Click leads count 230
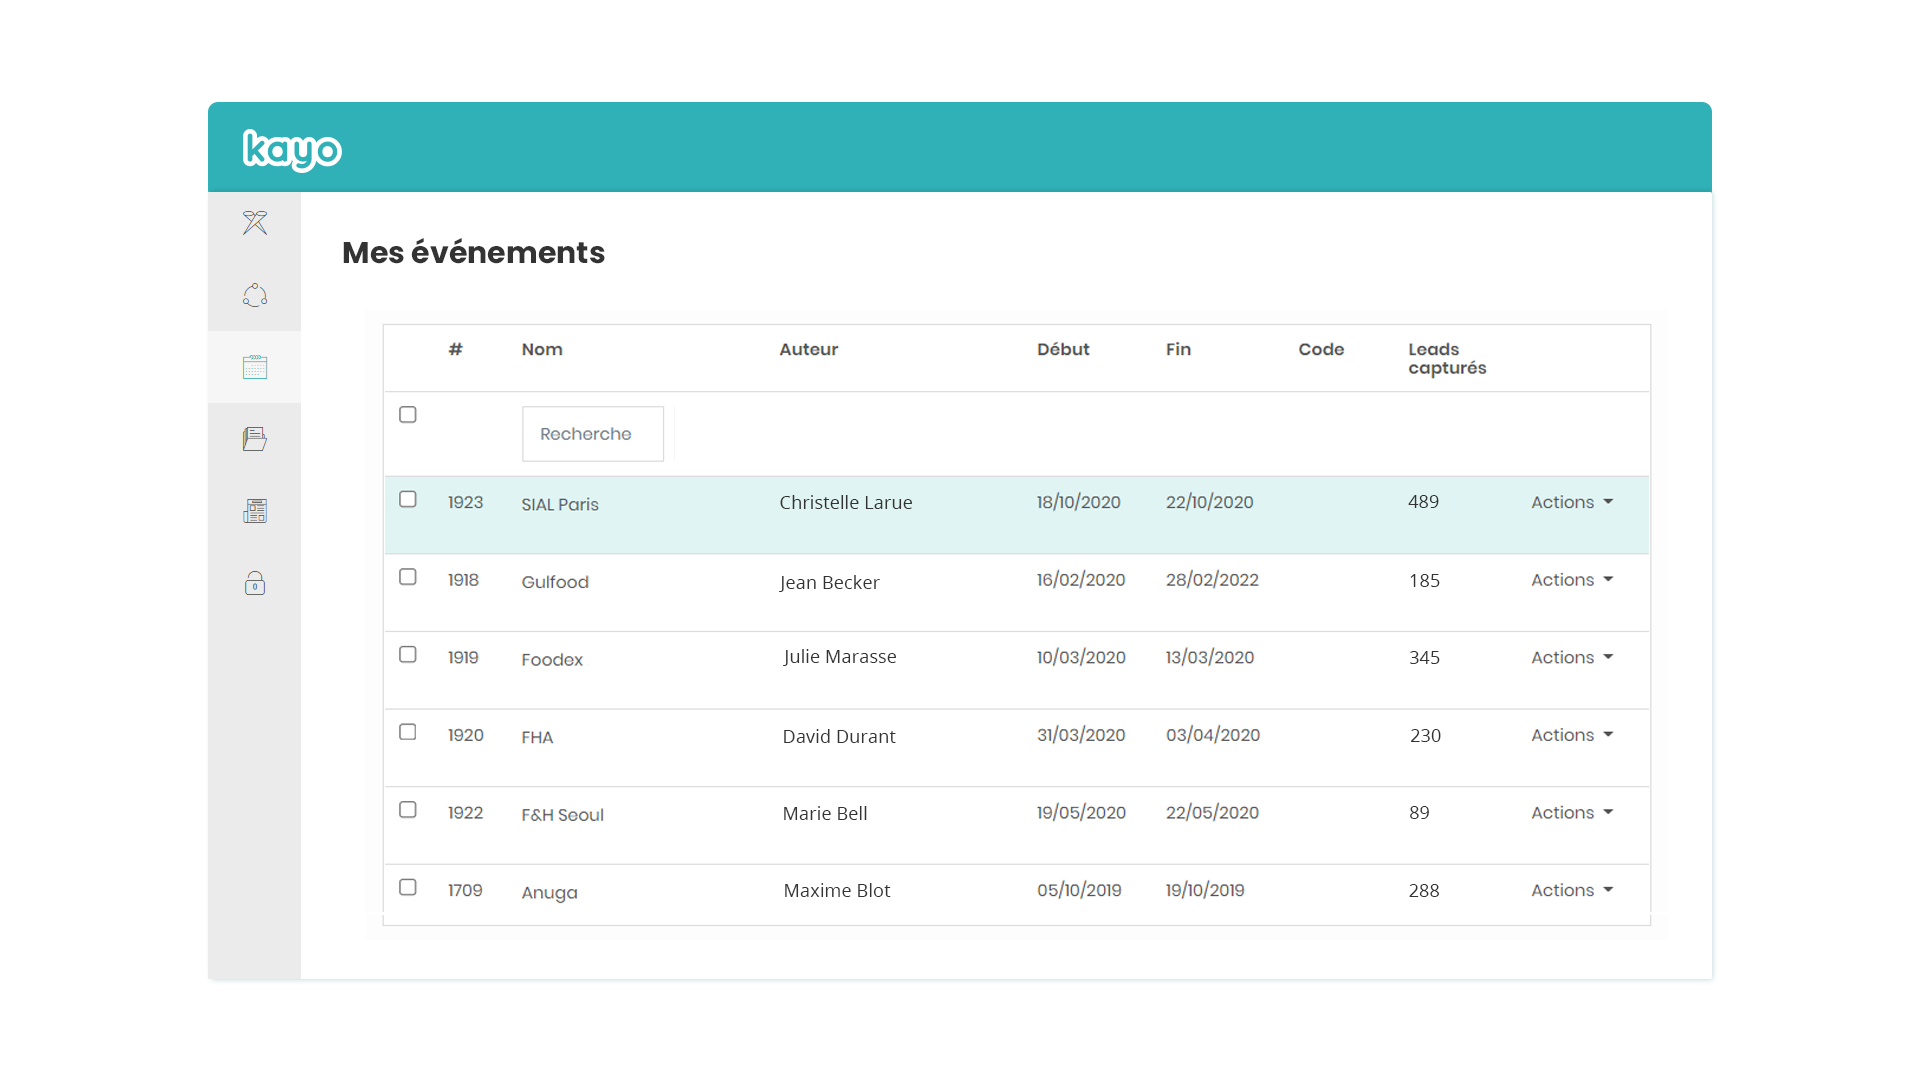 click(x=1426, y=736)
